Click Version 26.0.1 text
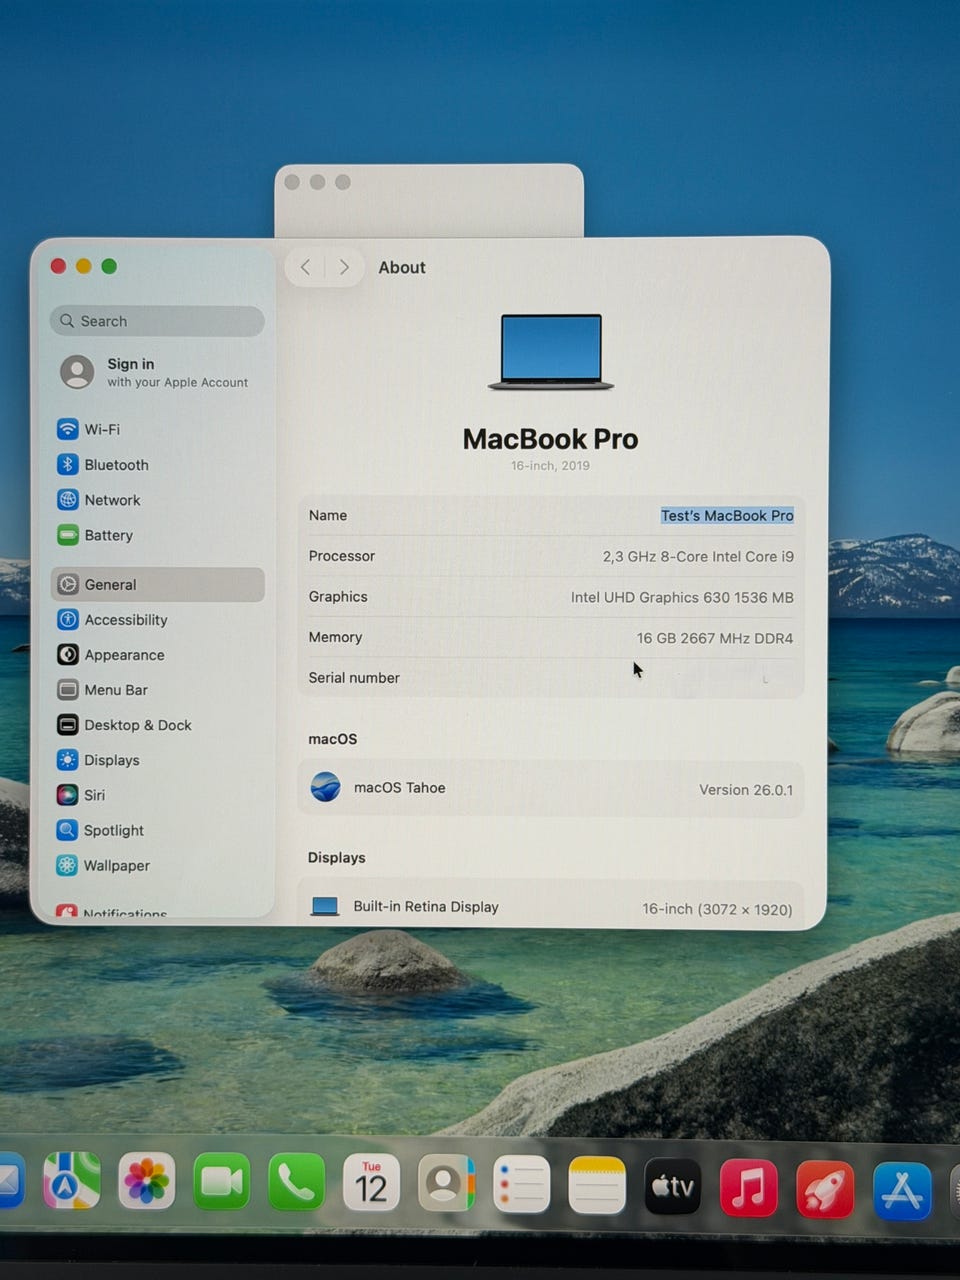This screenshot has width=960, height=1280. (746, 790)
